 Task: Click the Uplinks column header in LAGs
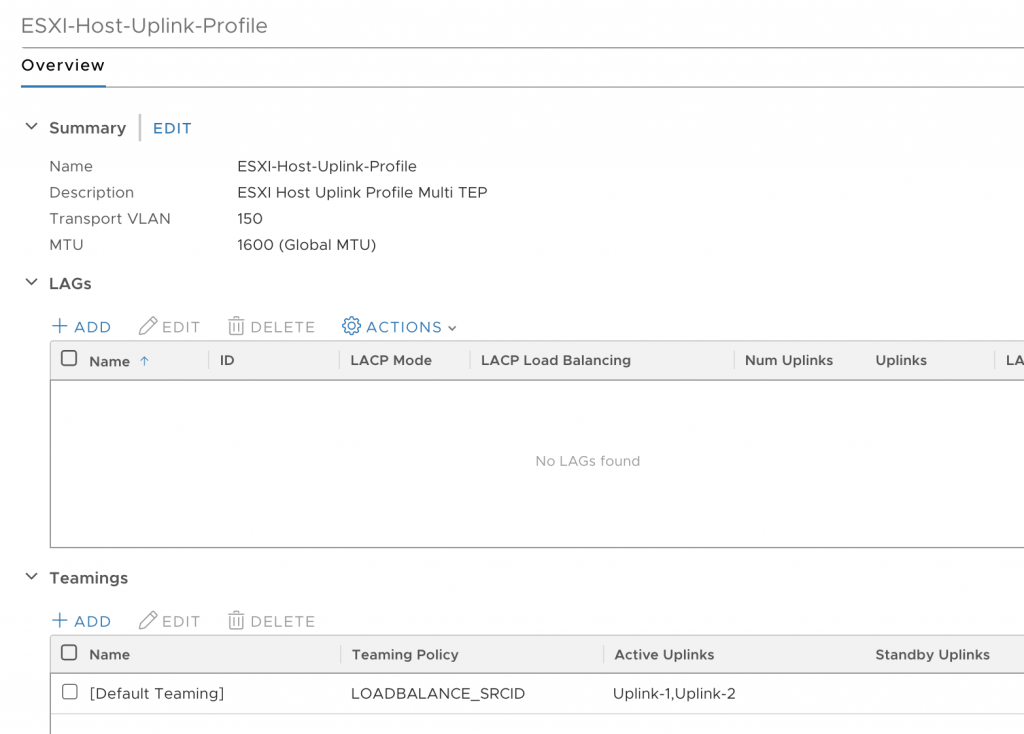tap(901, 360)
